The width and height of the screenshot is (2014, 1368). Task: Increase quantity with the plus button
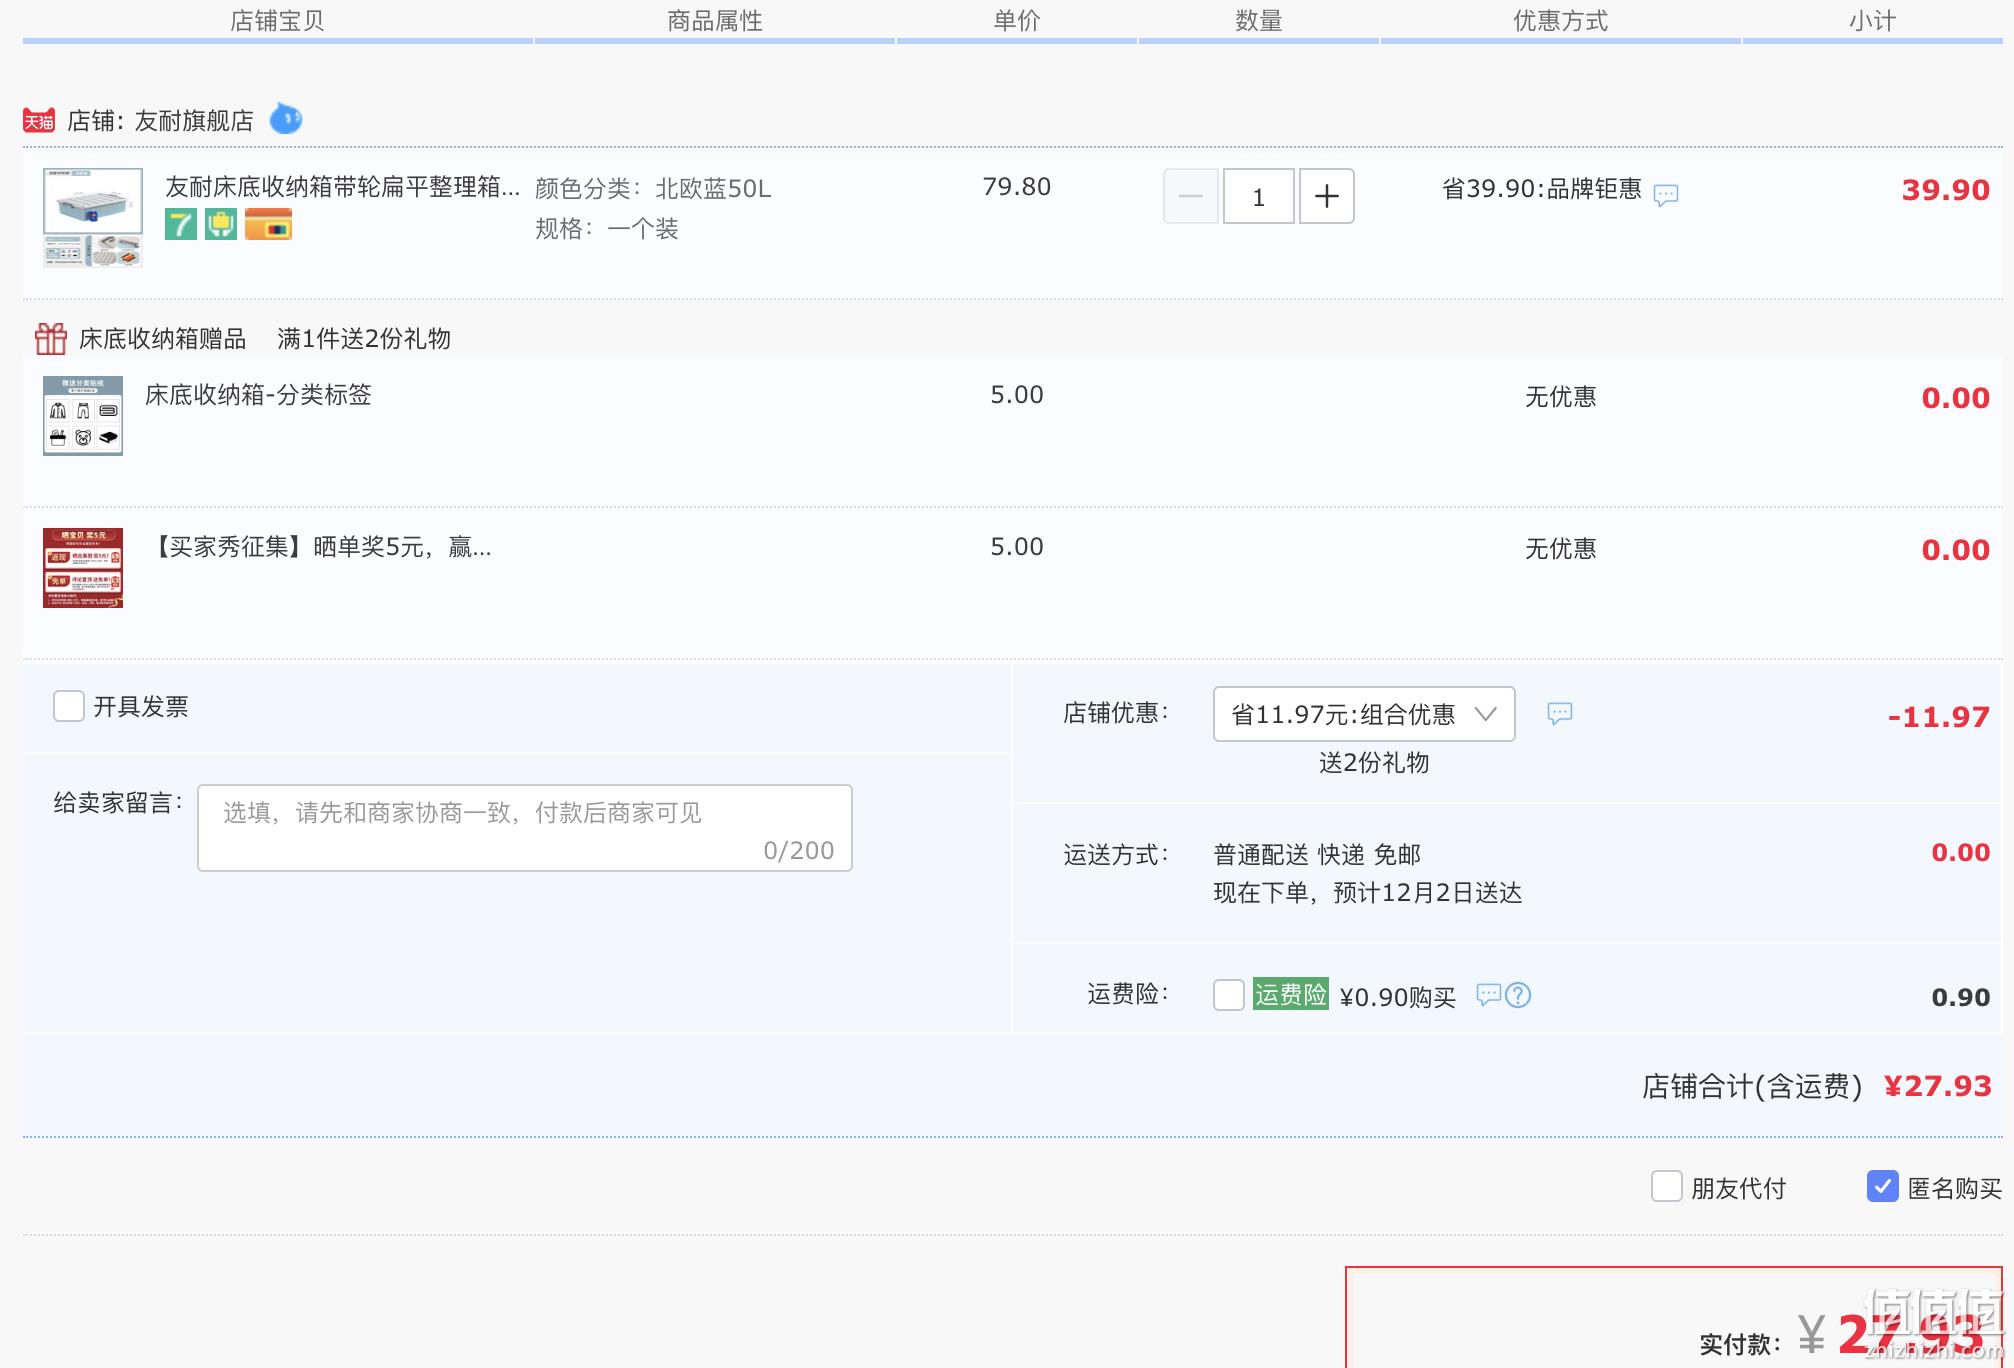pos(1327,196)
